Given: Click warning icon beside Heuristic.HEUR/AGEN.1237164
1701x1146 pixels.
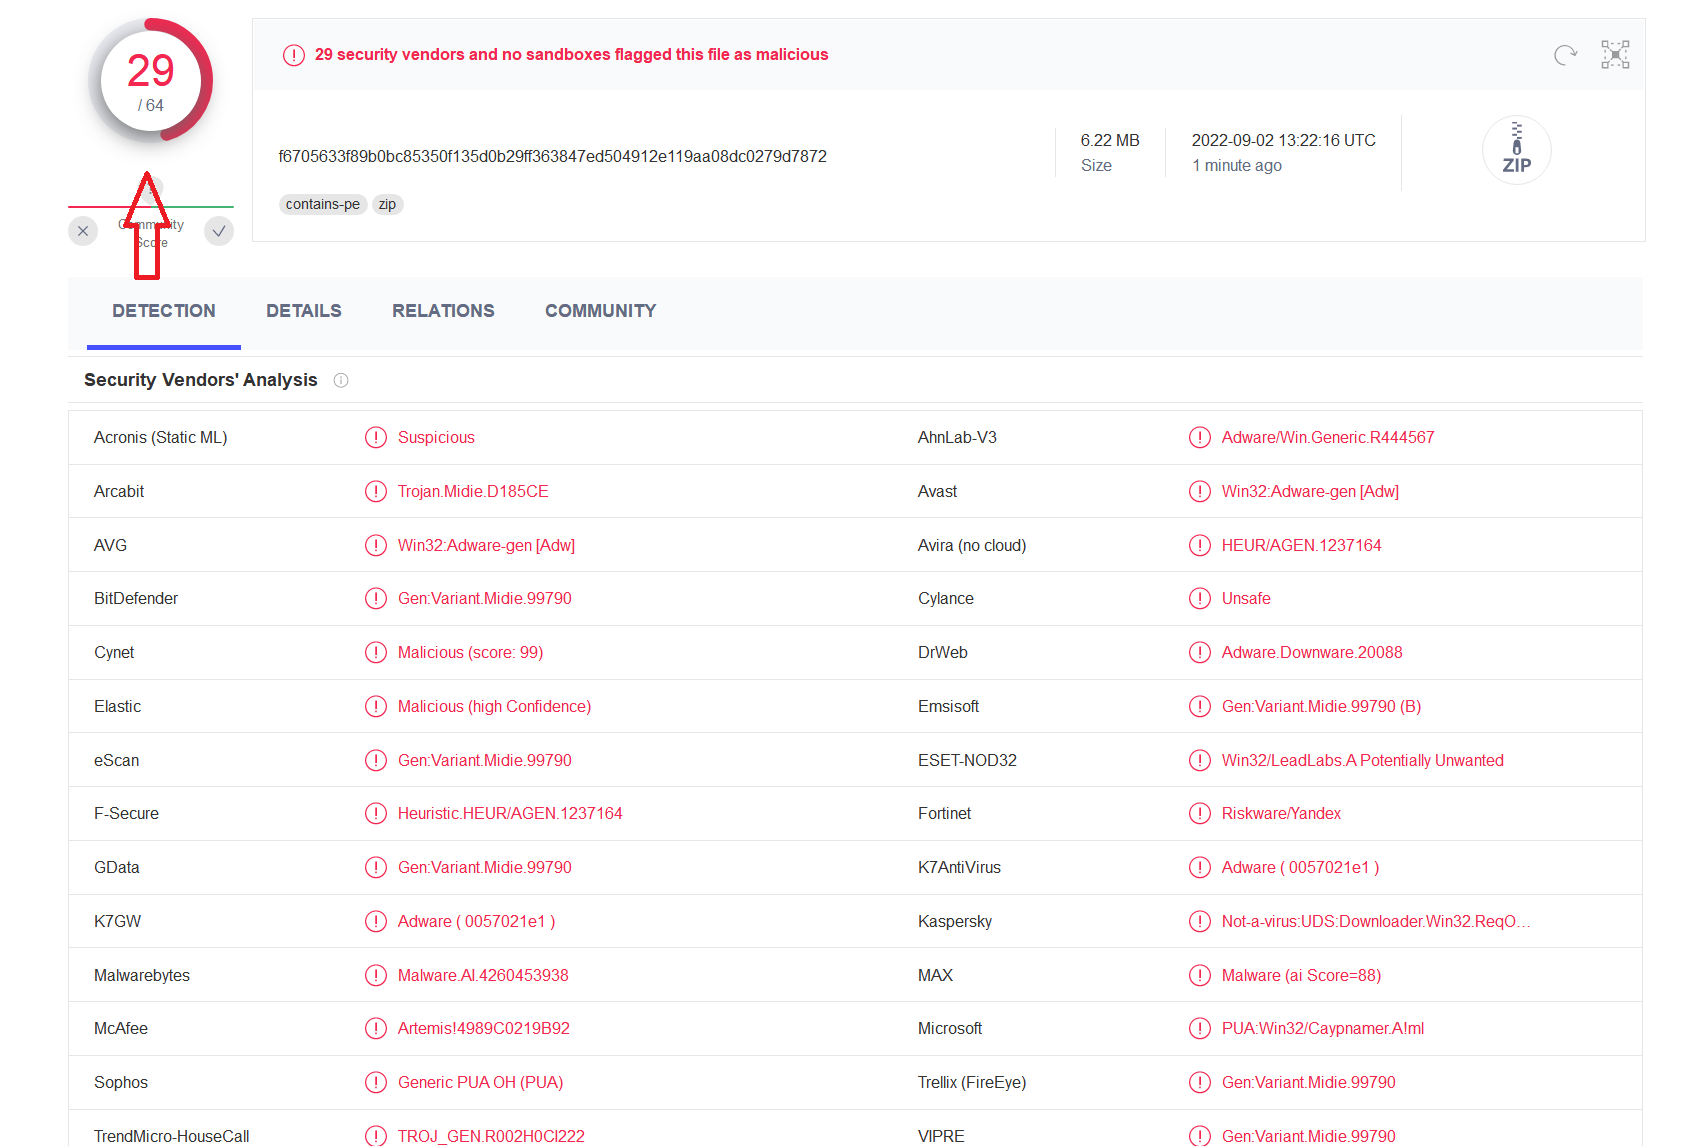Looking at the screenshot, I should pyautogui.click(x=376, y=813).
